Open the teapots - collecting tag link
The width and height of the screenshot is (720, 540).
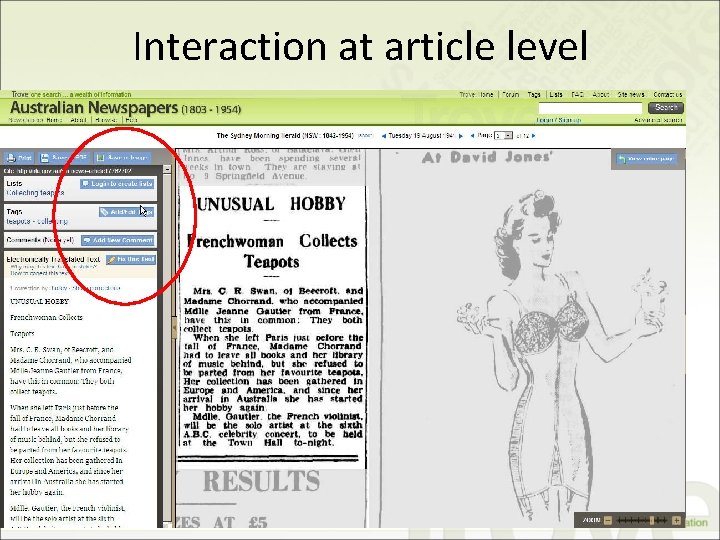pyautogui.click(x=37, y=221)
